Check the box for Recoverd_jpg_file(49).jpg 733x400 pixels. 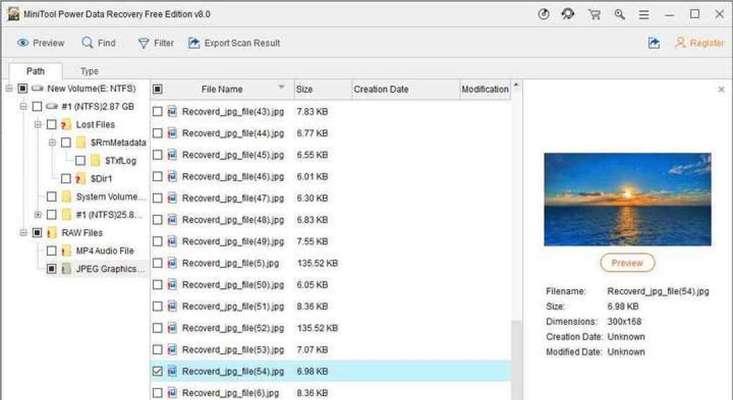pos(158,242)
